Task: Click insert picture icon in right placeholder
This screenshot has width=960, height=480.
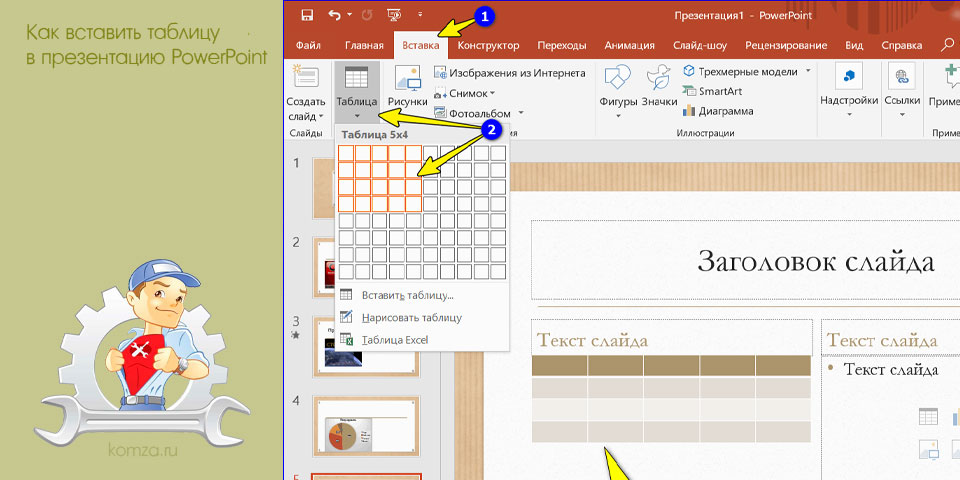Action: pos(928,451)
